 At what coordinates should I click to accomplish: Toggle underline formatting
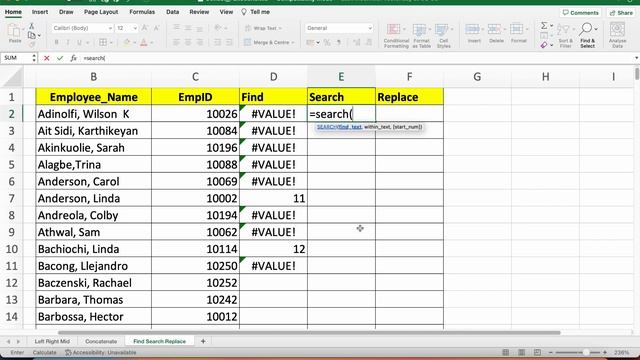coord(79,42)
